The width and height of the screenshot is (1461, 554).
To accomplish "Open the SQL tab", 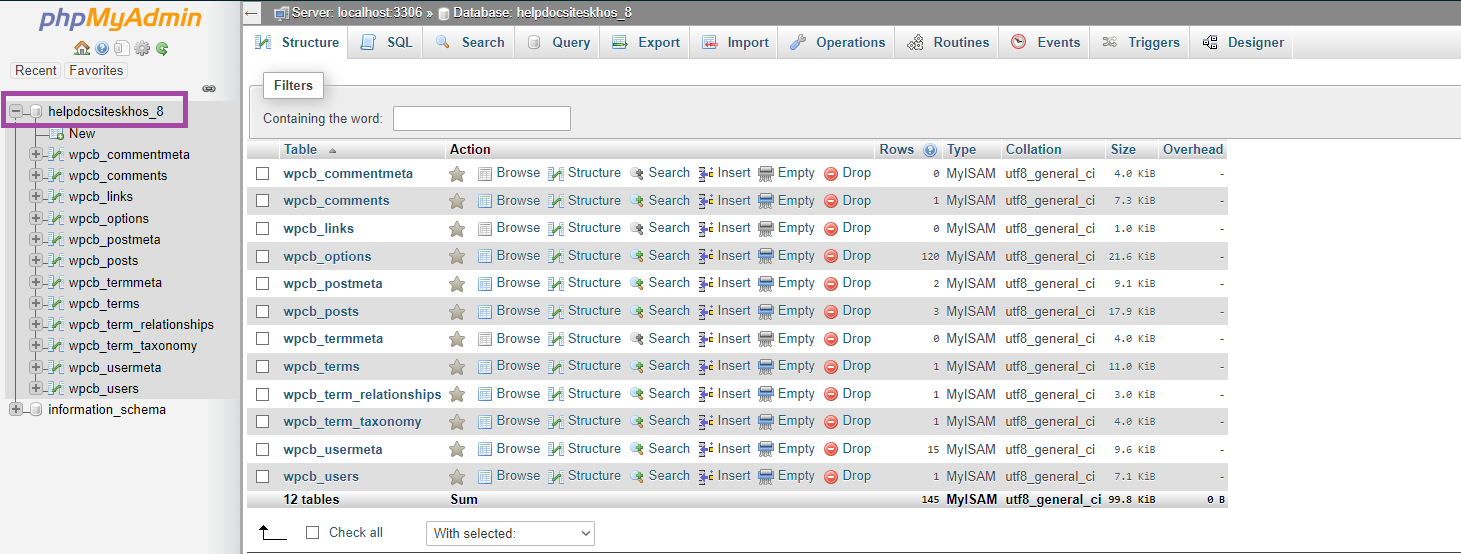I will click(386, 43).
